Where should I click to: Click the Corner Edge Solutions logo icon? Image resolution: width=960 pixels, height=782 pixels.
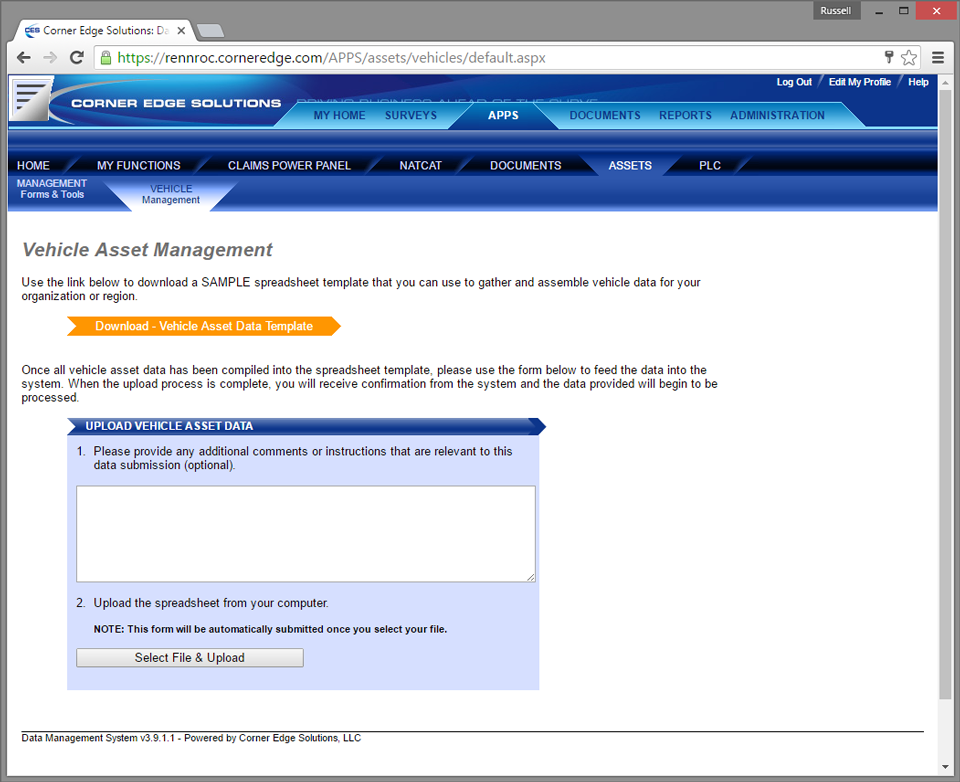31,98
